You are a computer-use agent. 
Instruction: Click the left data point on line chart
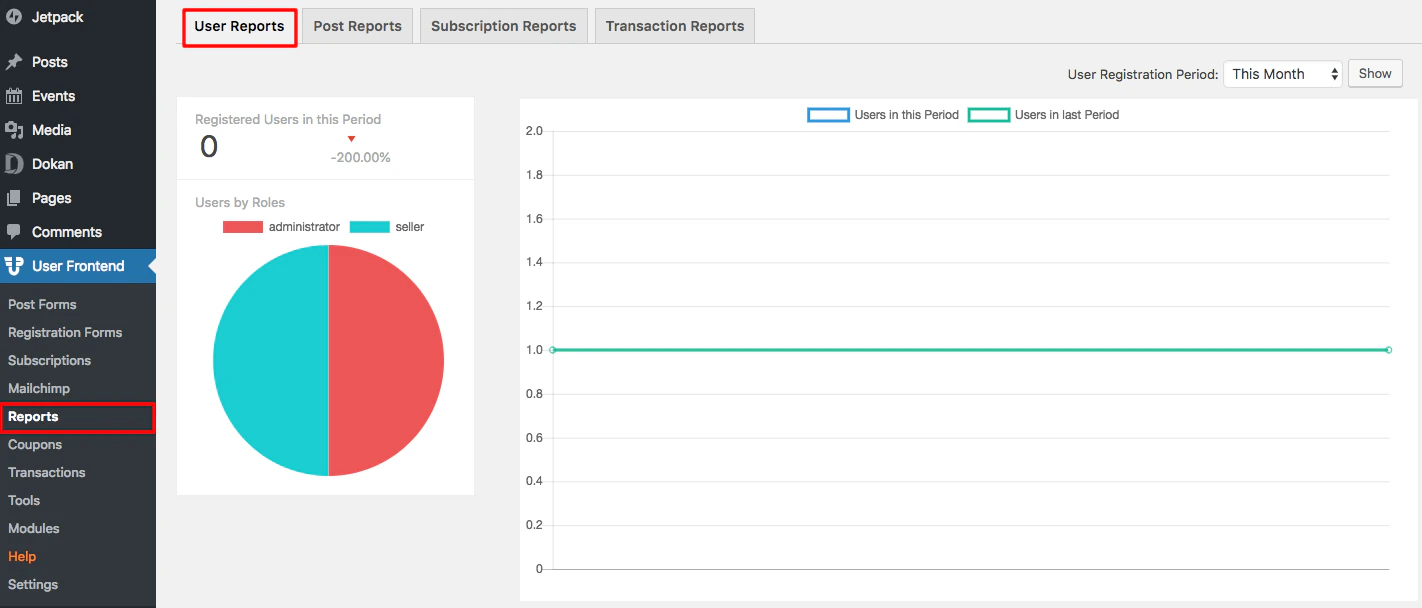[x=553, y=350]
